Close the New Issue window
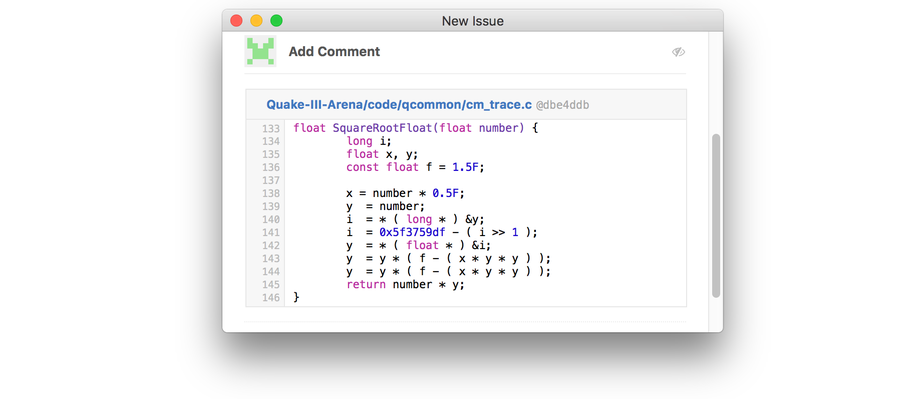 pyautogui.click(x=236, y=21)
